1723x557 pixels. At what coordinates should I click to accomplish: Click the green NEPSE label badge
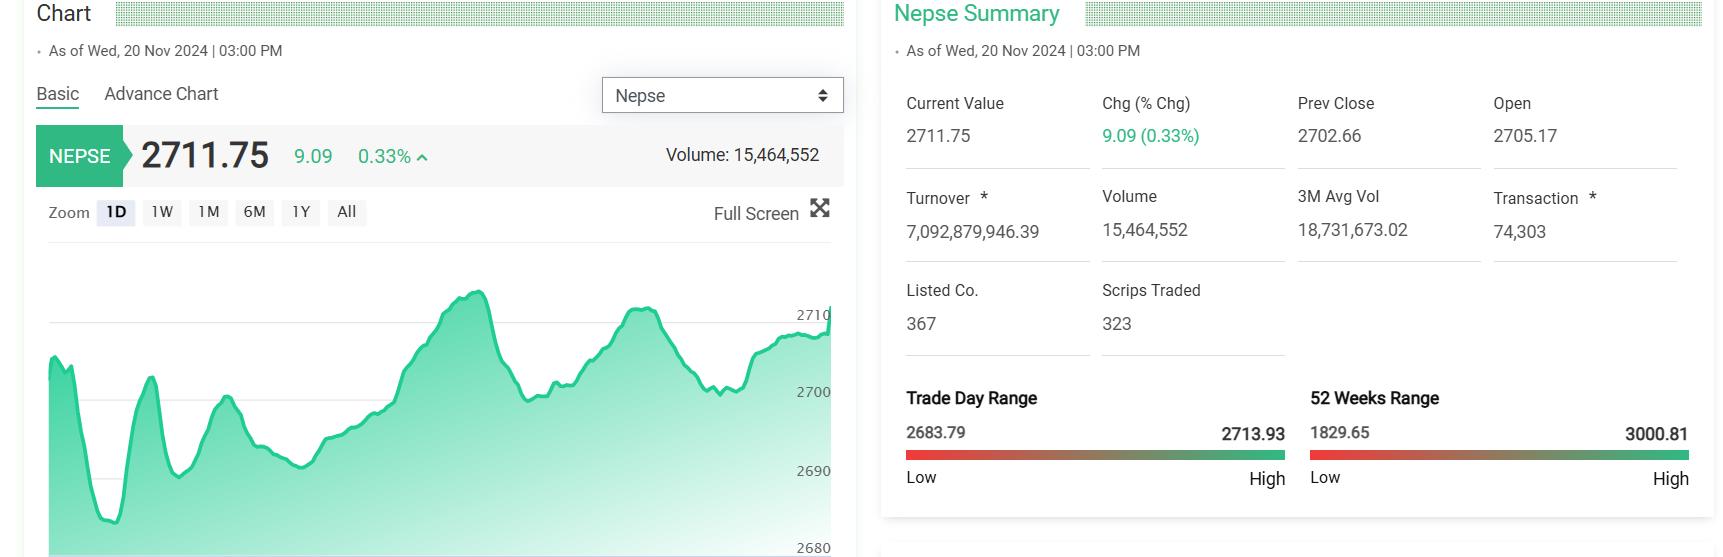(80, 156)
